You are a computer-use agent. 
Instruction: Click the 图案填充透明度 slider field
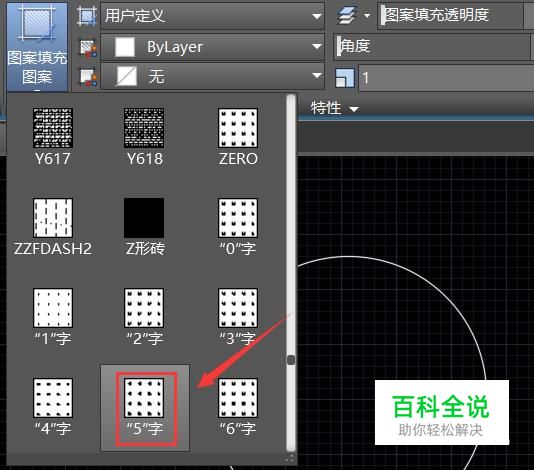pyautogui.click(x=451, y=16)
